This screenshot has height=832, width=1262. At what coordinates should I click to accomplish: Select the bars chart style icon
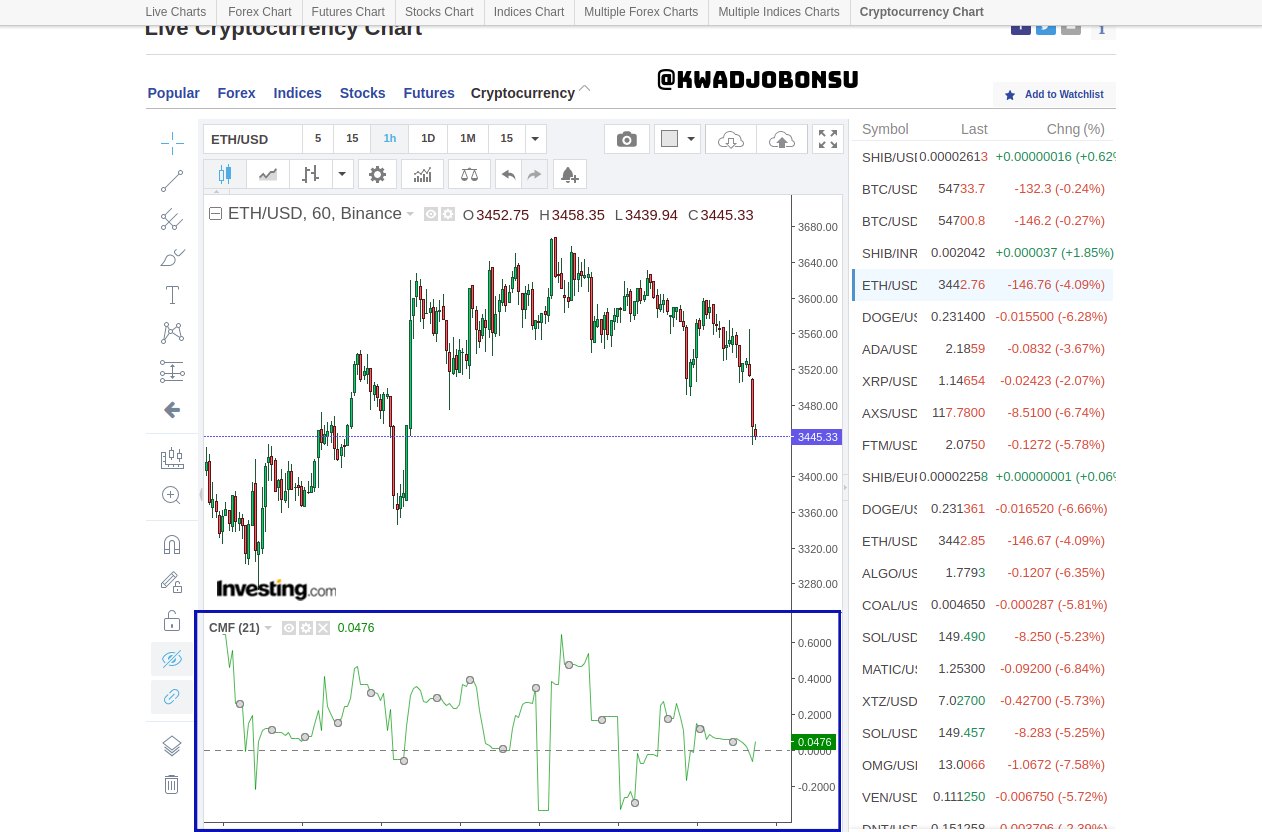tap(311, 174)
